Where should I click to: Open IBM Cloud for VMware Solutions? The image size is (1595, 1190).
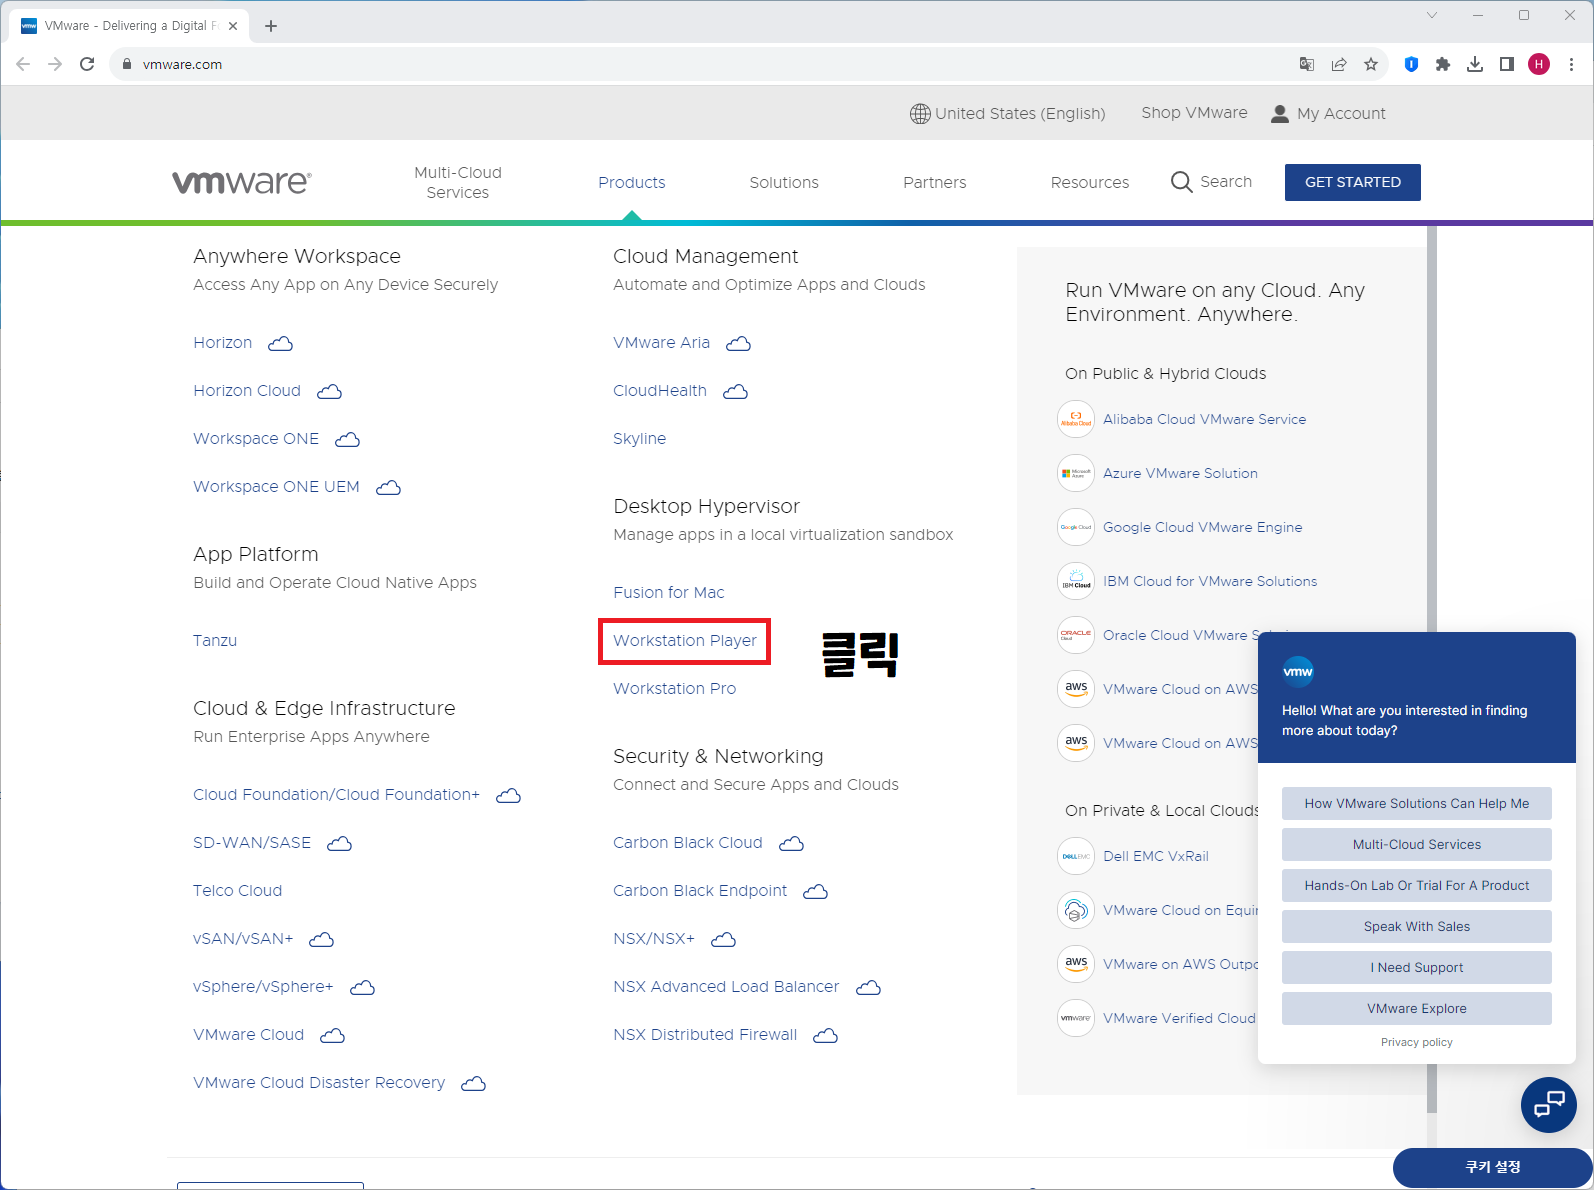[1210, 581]
